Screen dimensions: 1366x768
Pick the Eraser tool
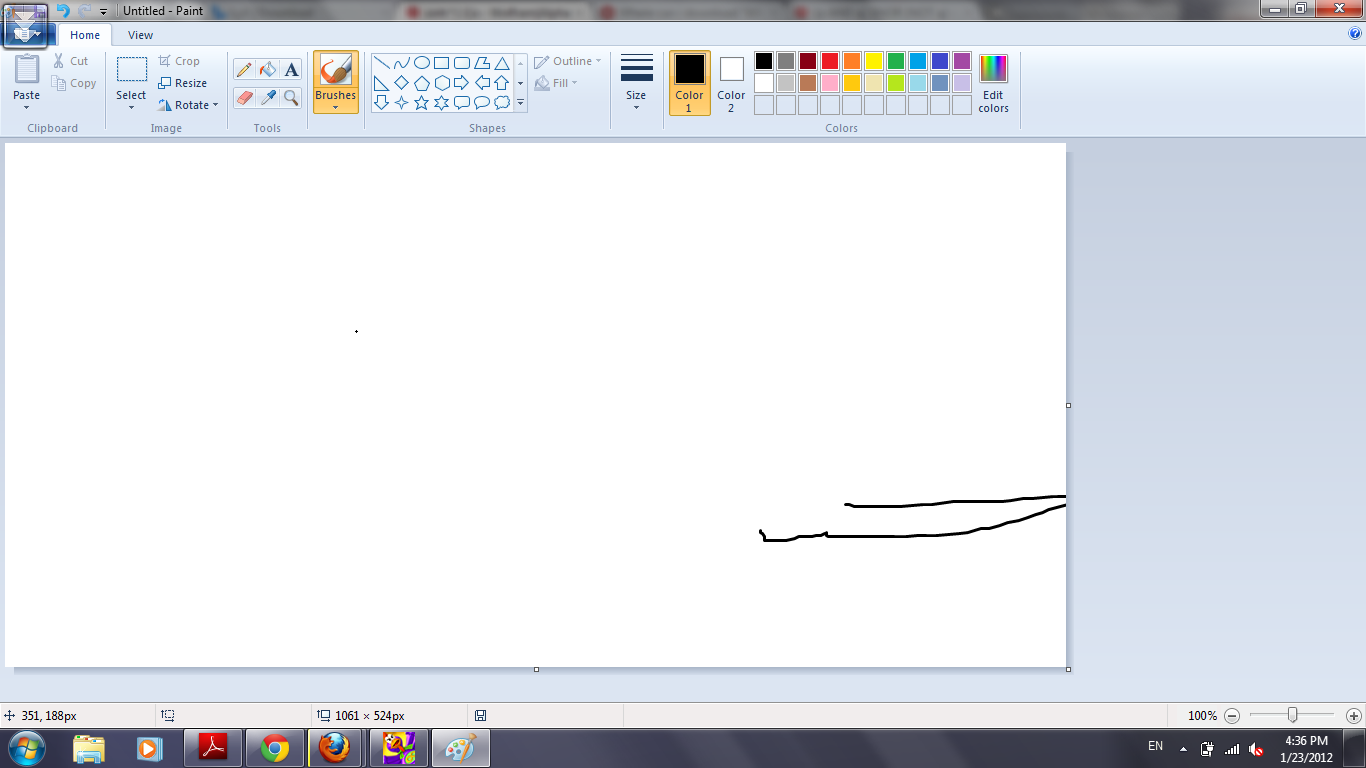point(243,99)
